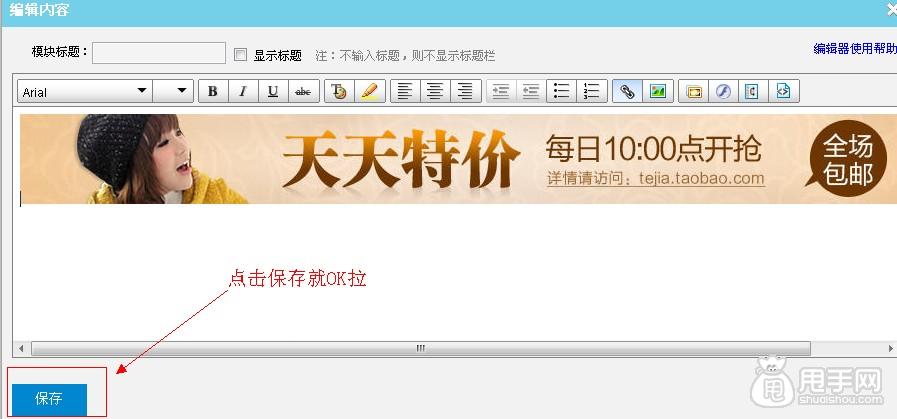Click the 模块标题 input field
897x419 pixels.
(159, 53)
